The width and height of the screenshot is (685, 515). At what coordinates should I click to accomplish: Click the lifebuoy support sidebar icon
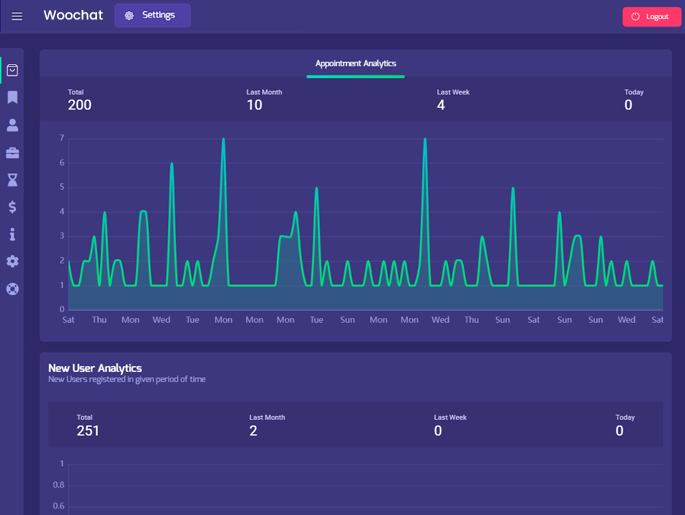12,289
